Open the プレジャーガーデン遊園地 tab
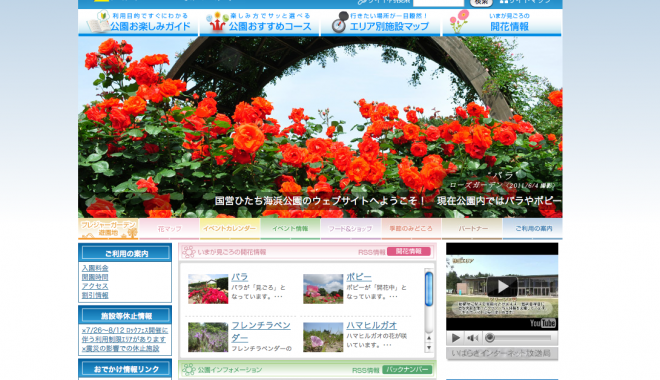Image resolution: width=660 pixels, height=380 pixels. pos(109,229)
